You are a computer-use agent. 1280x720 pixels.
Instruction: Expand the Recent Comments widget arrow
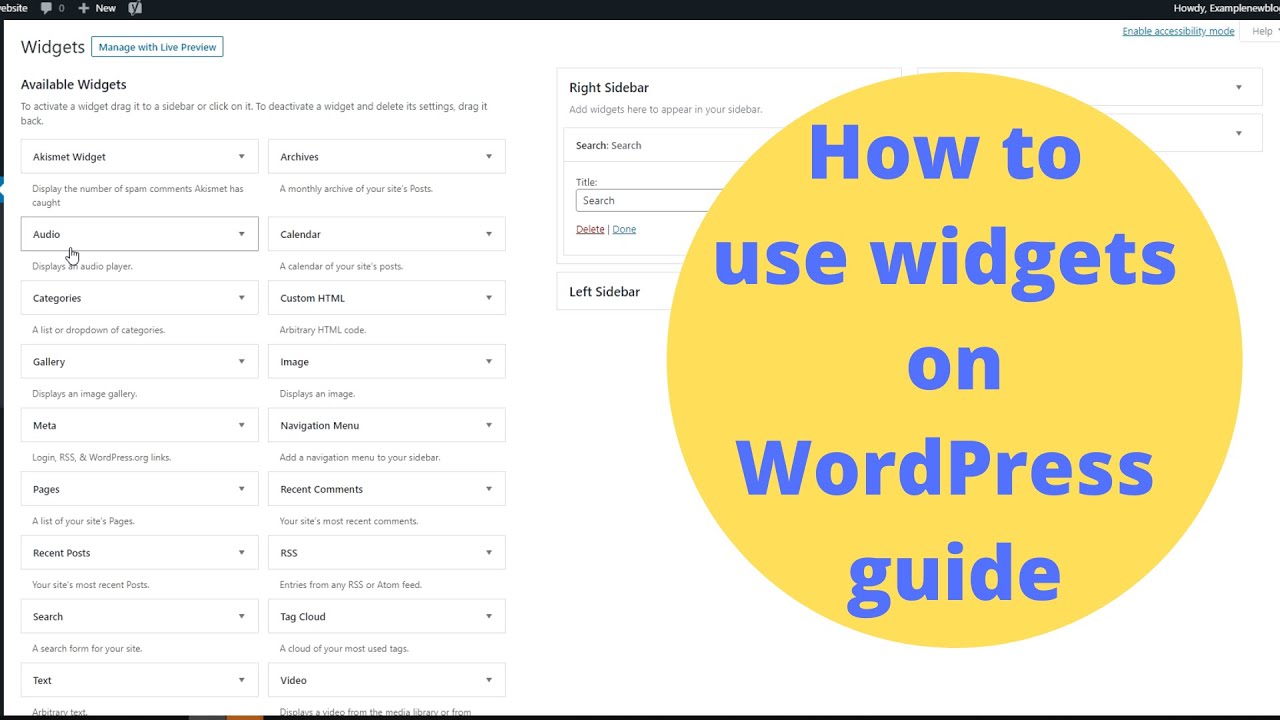click(489, 489)
